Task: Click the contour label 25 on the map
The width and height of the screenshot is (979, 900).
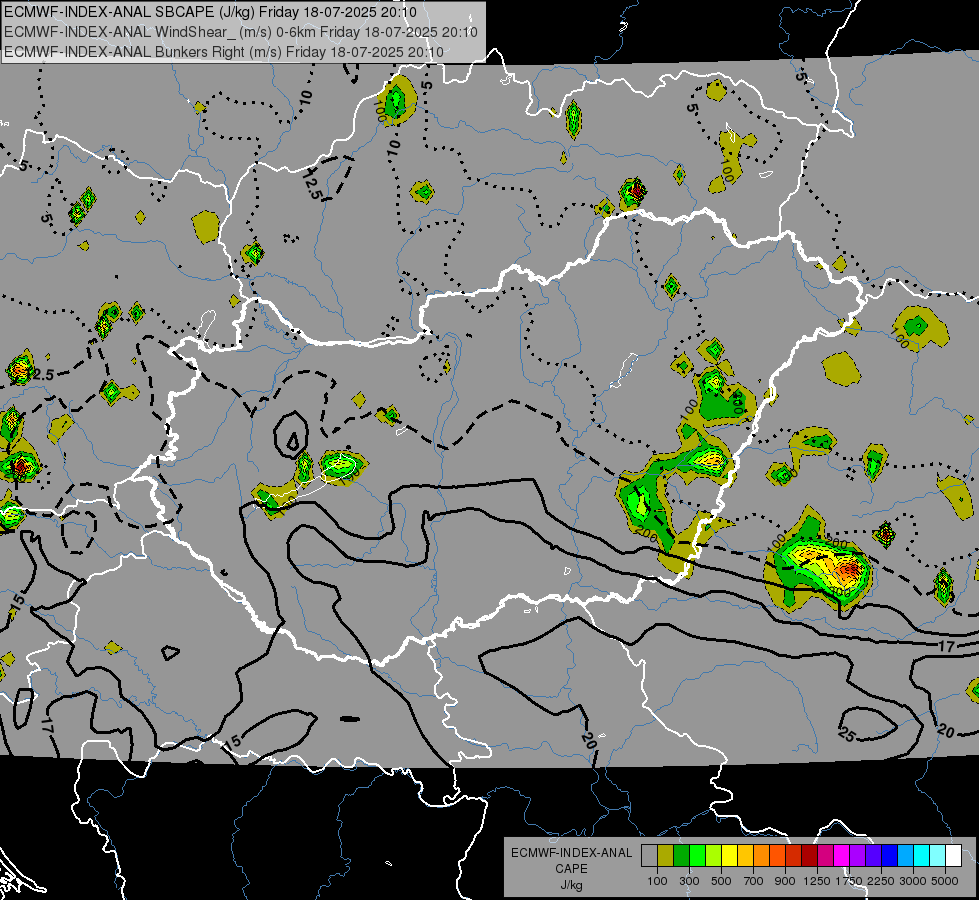Action: (x=847, y=735)
